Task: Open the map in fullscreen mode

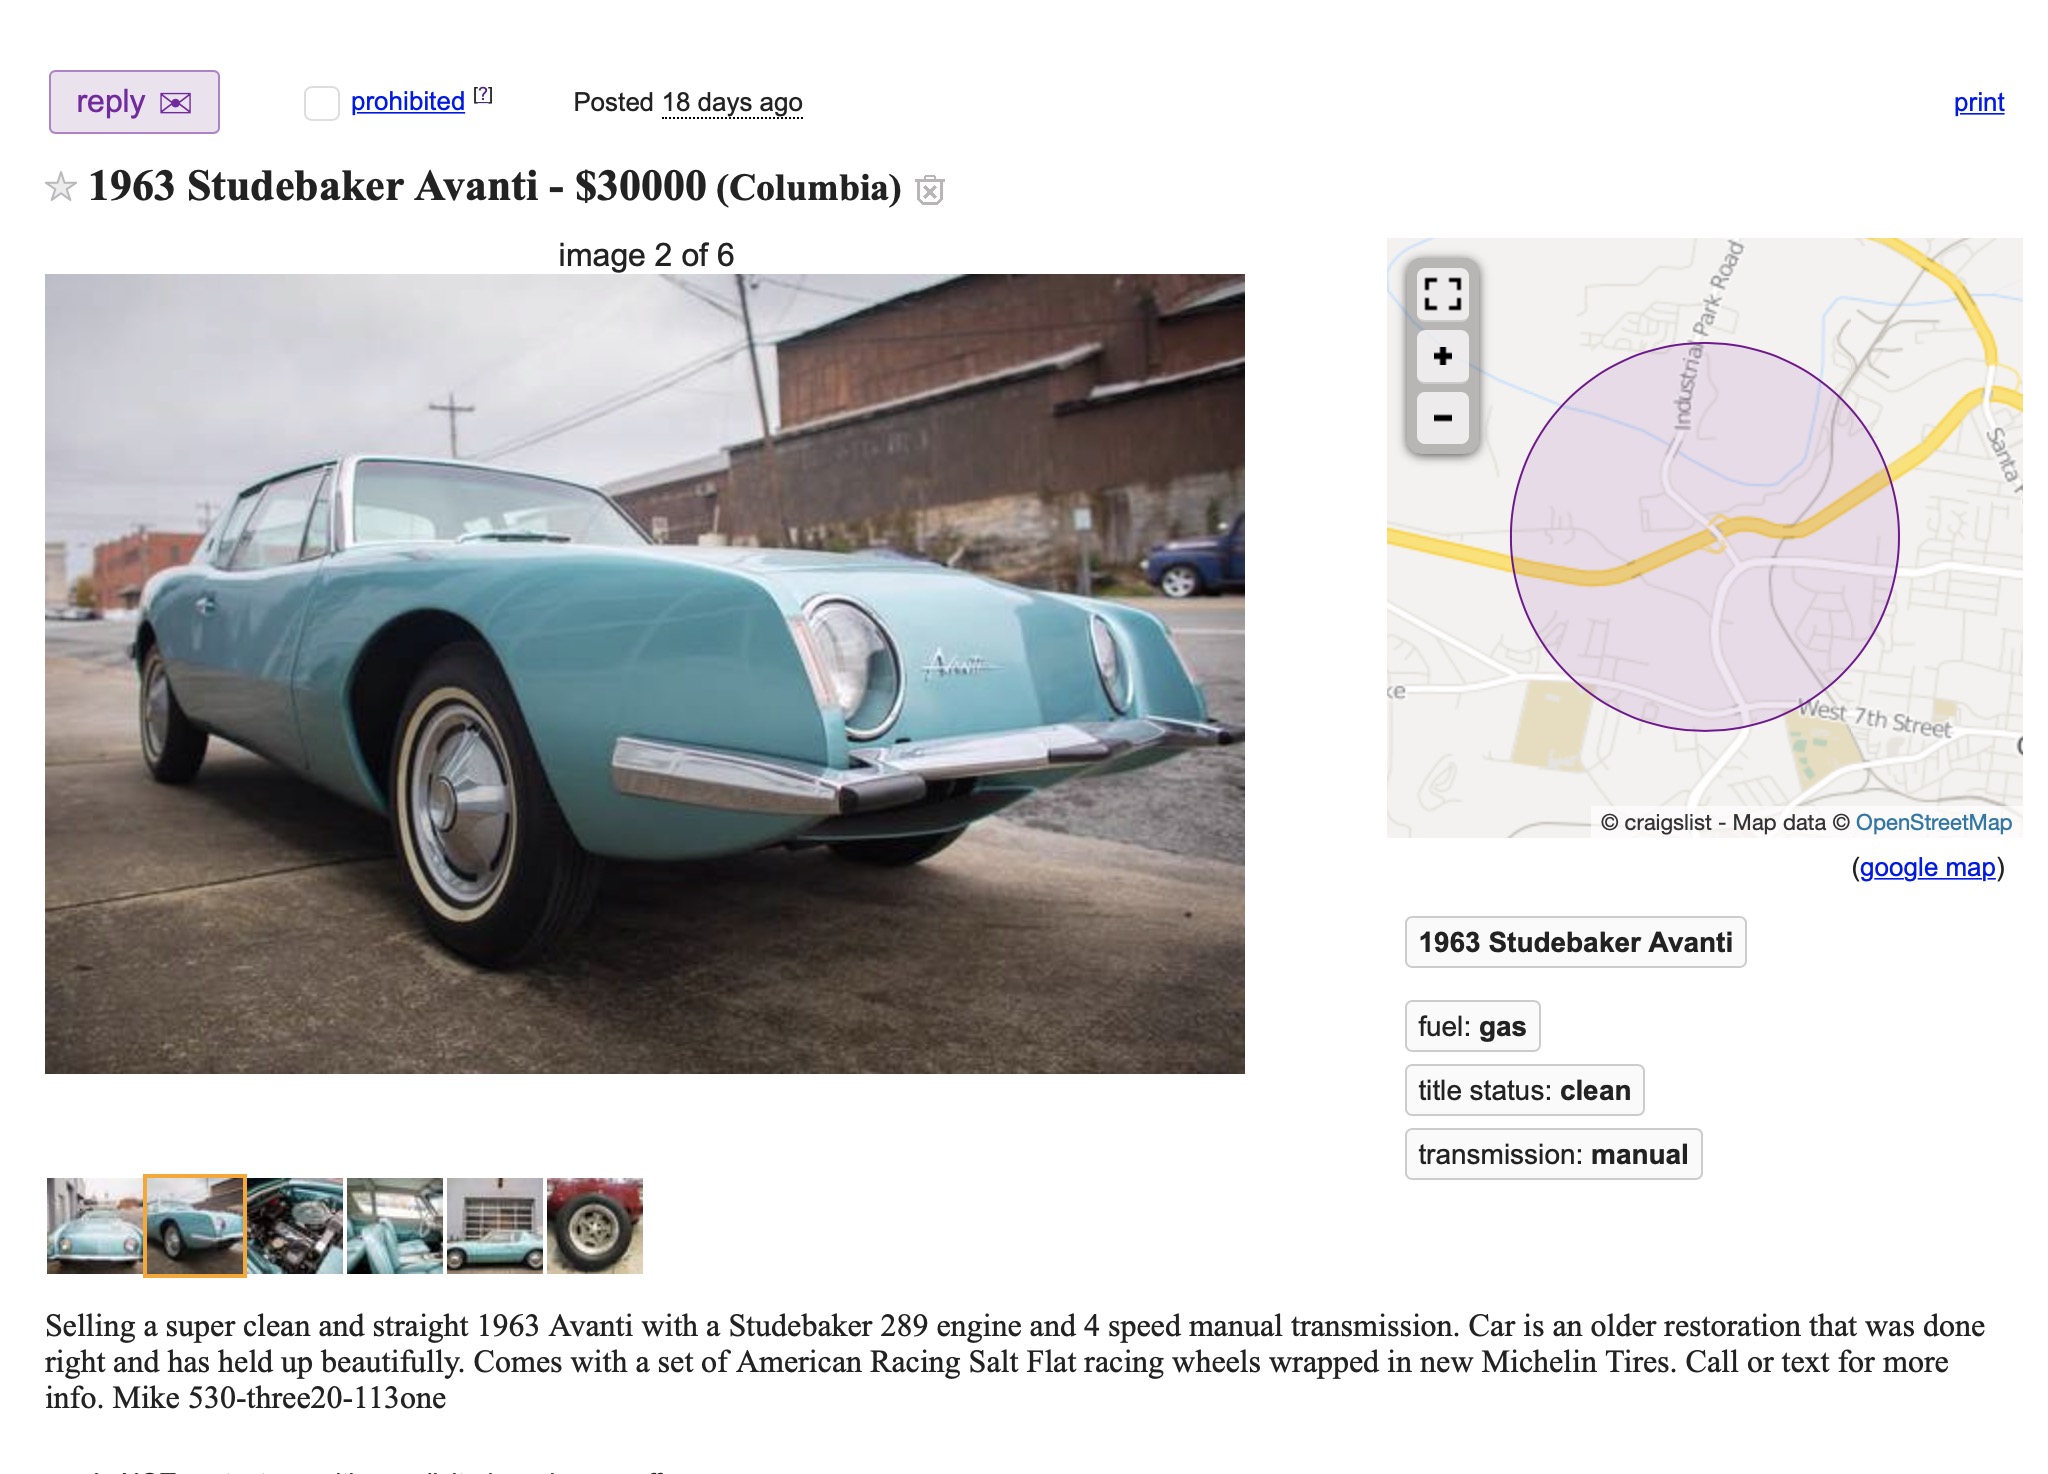Action: pyautogui.click(x=1442, y=294)
